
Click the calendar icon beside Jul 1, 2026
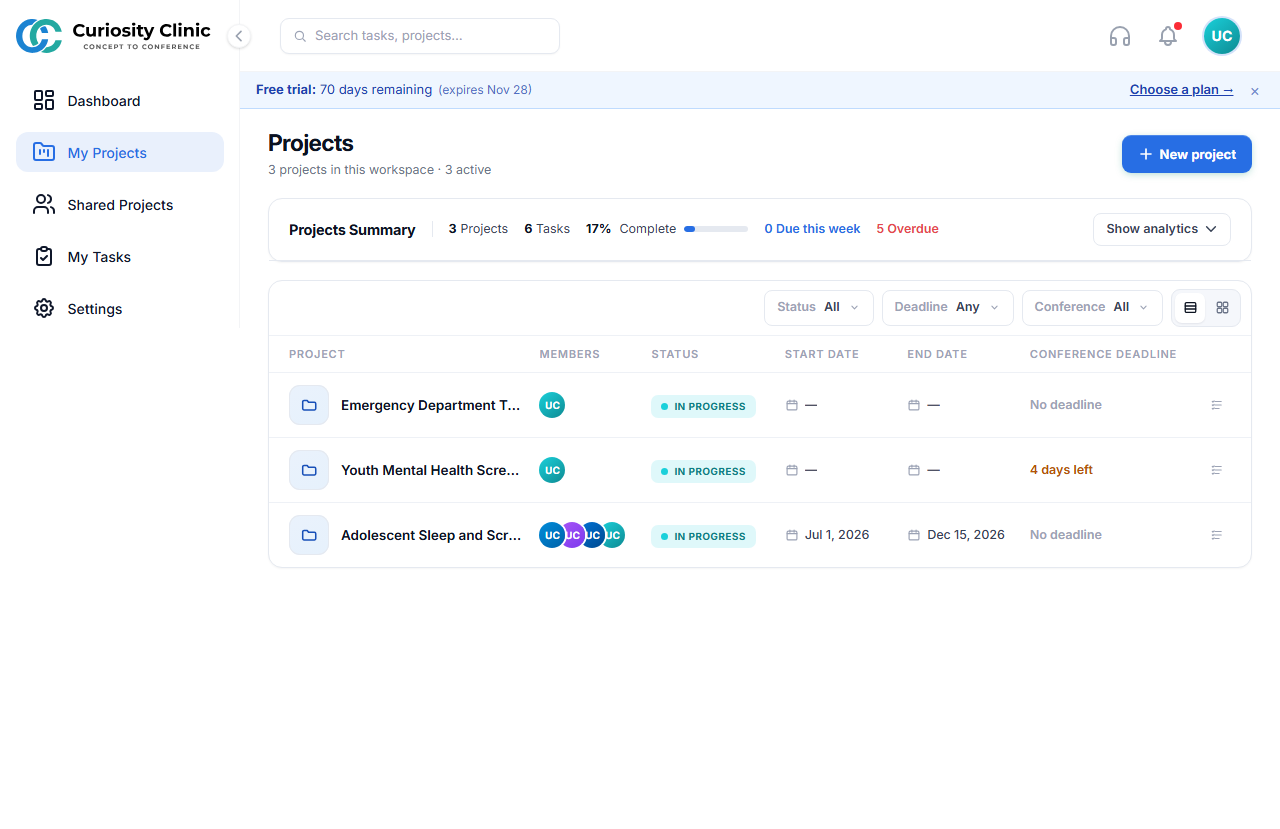coord(792,535)
